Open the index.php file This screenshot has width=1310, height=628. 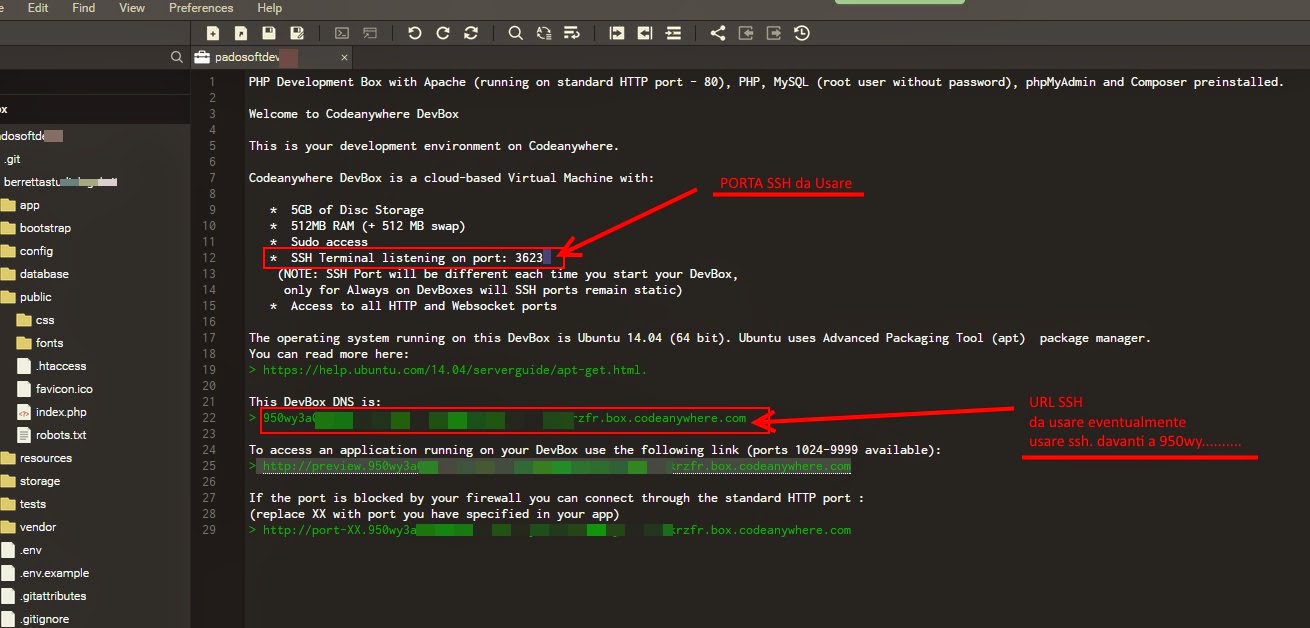[x=61, y=412]
